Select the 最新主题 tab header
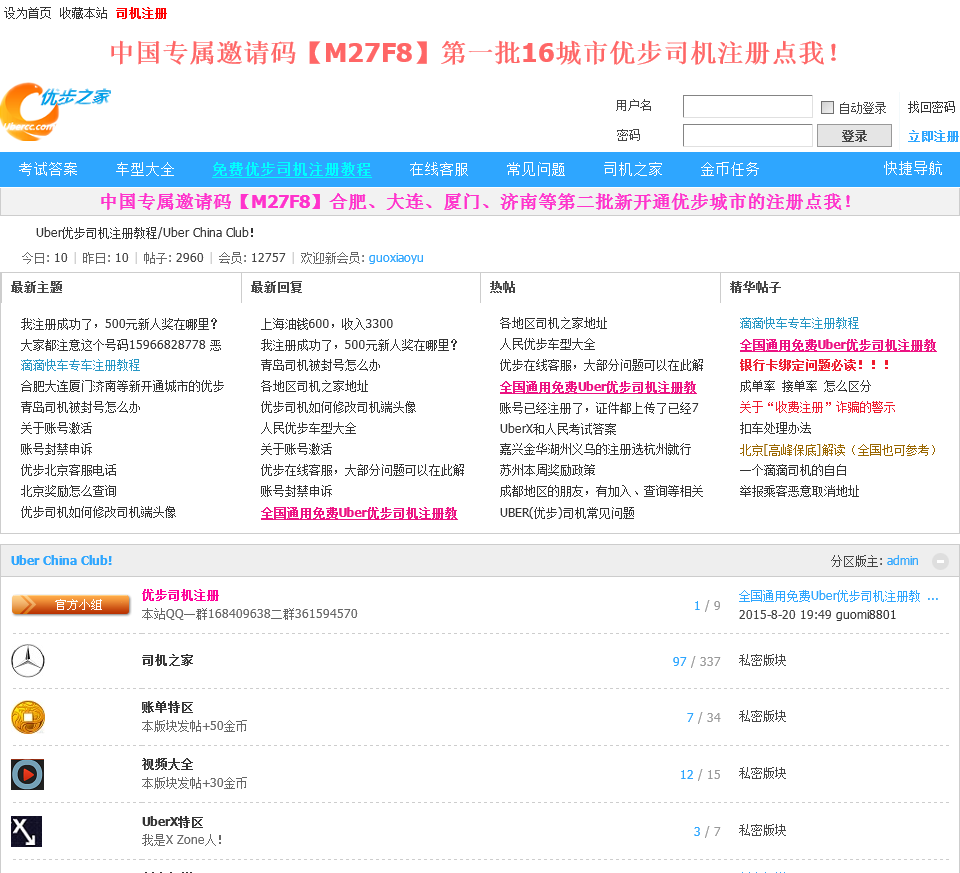 point(37,287)
